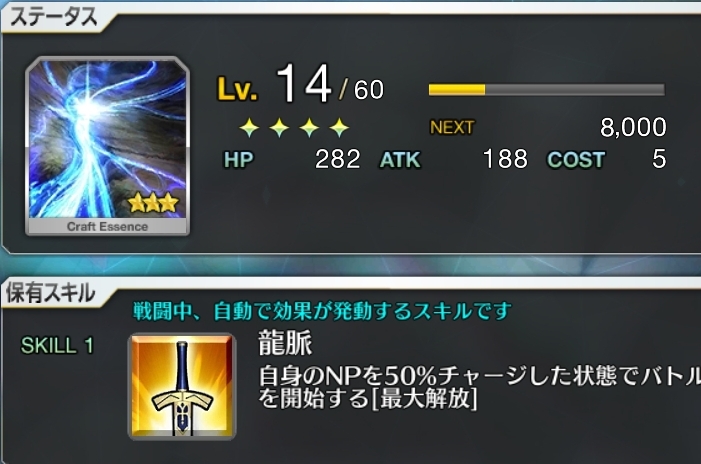Viewport: 701px width, 464px height.
Task: Tap the NEXT experience label
Action: point(452,128)
